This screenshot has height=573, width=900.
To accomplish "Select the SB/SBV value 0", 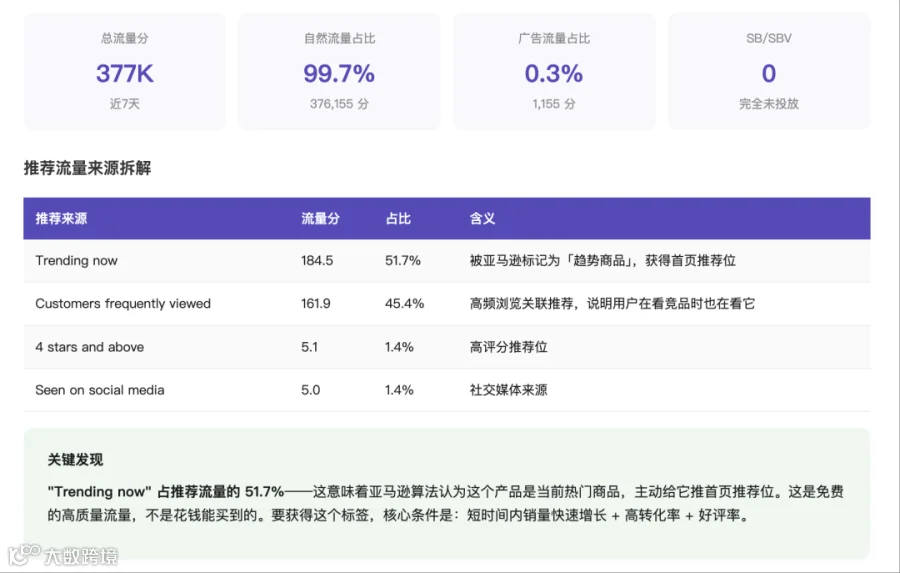I will pos(769,73).
